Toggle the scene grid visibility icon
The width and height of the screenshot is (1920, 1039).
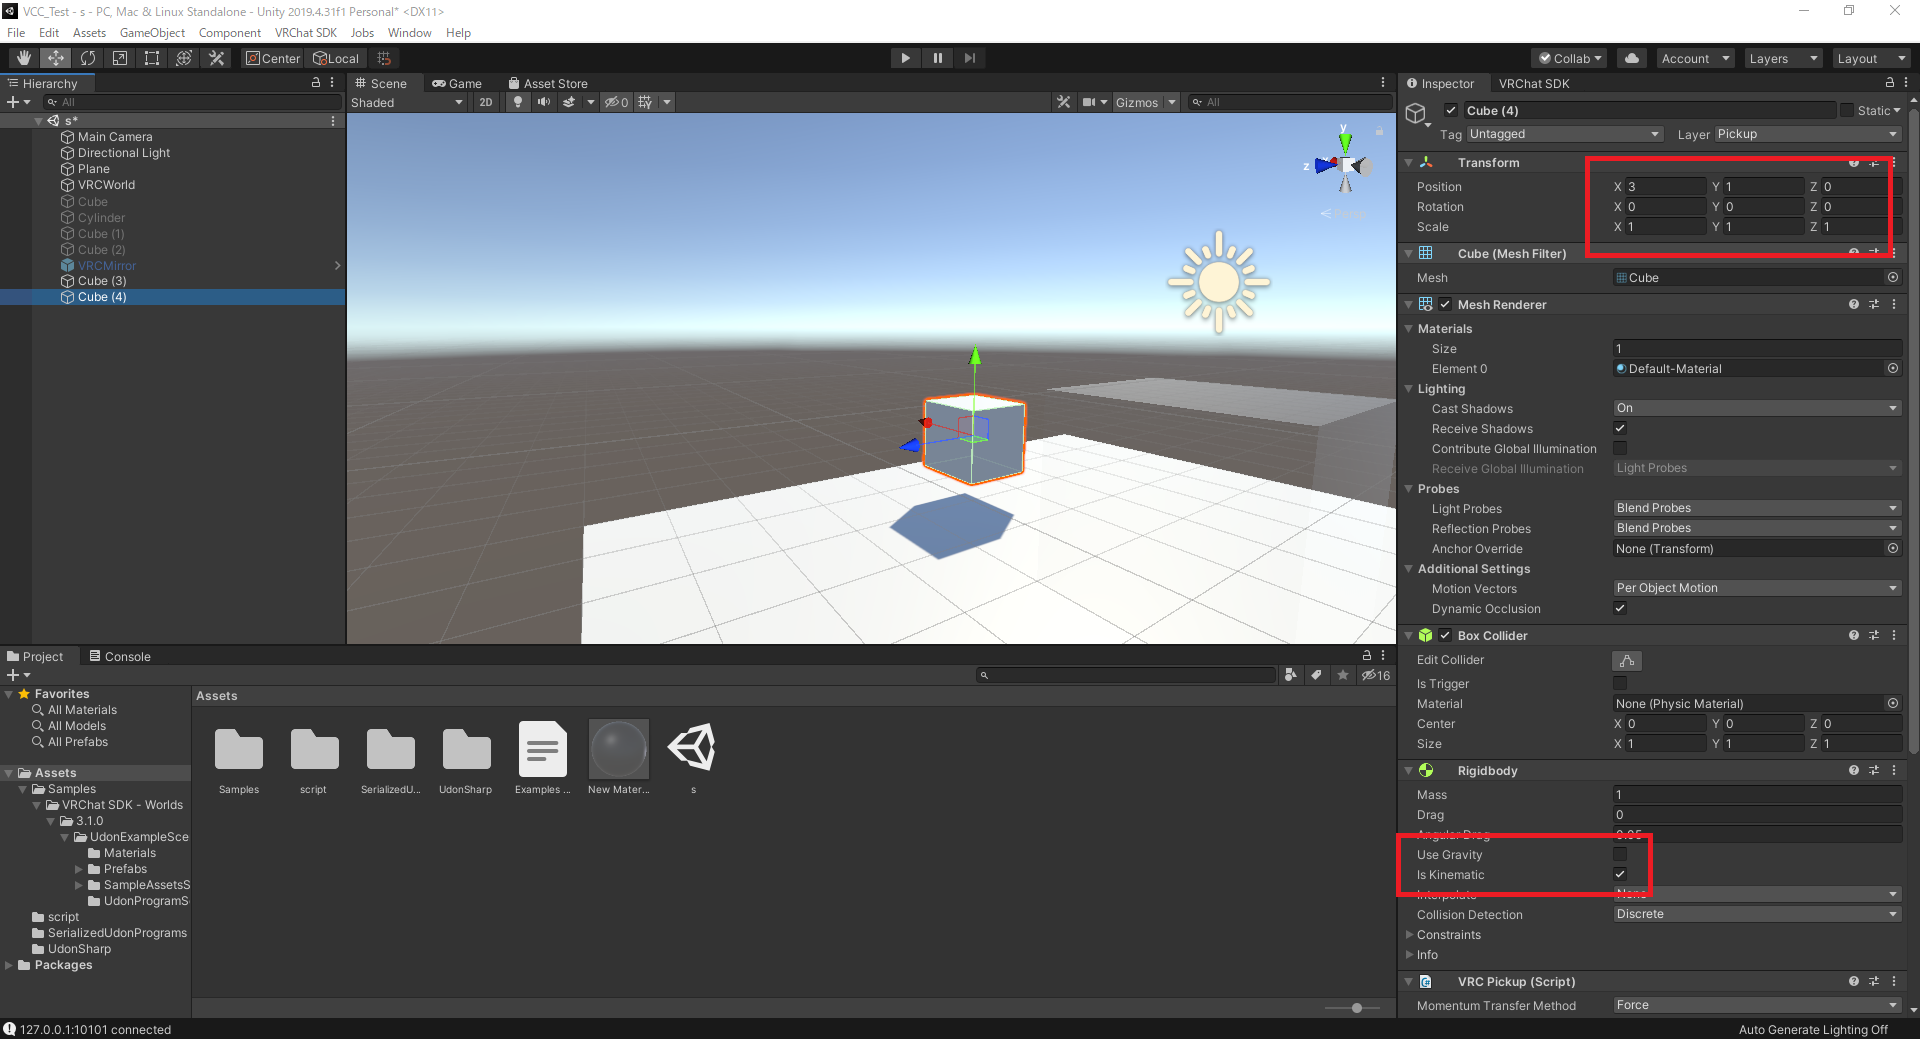coord(645,102)
